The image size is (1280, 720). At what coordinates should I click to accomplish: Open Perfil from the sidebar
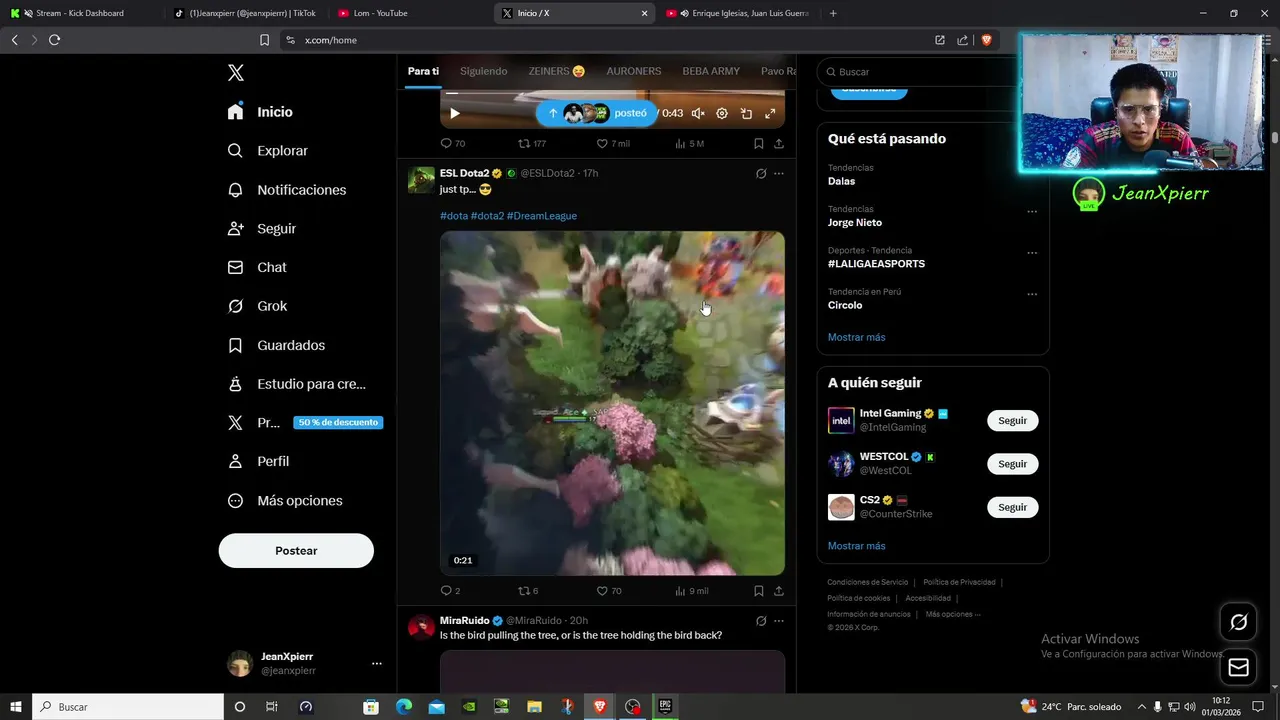258,462
